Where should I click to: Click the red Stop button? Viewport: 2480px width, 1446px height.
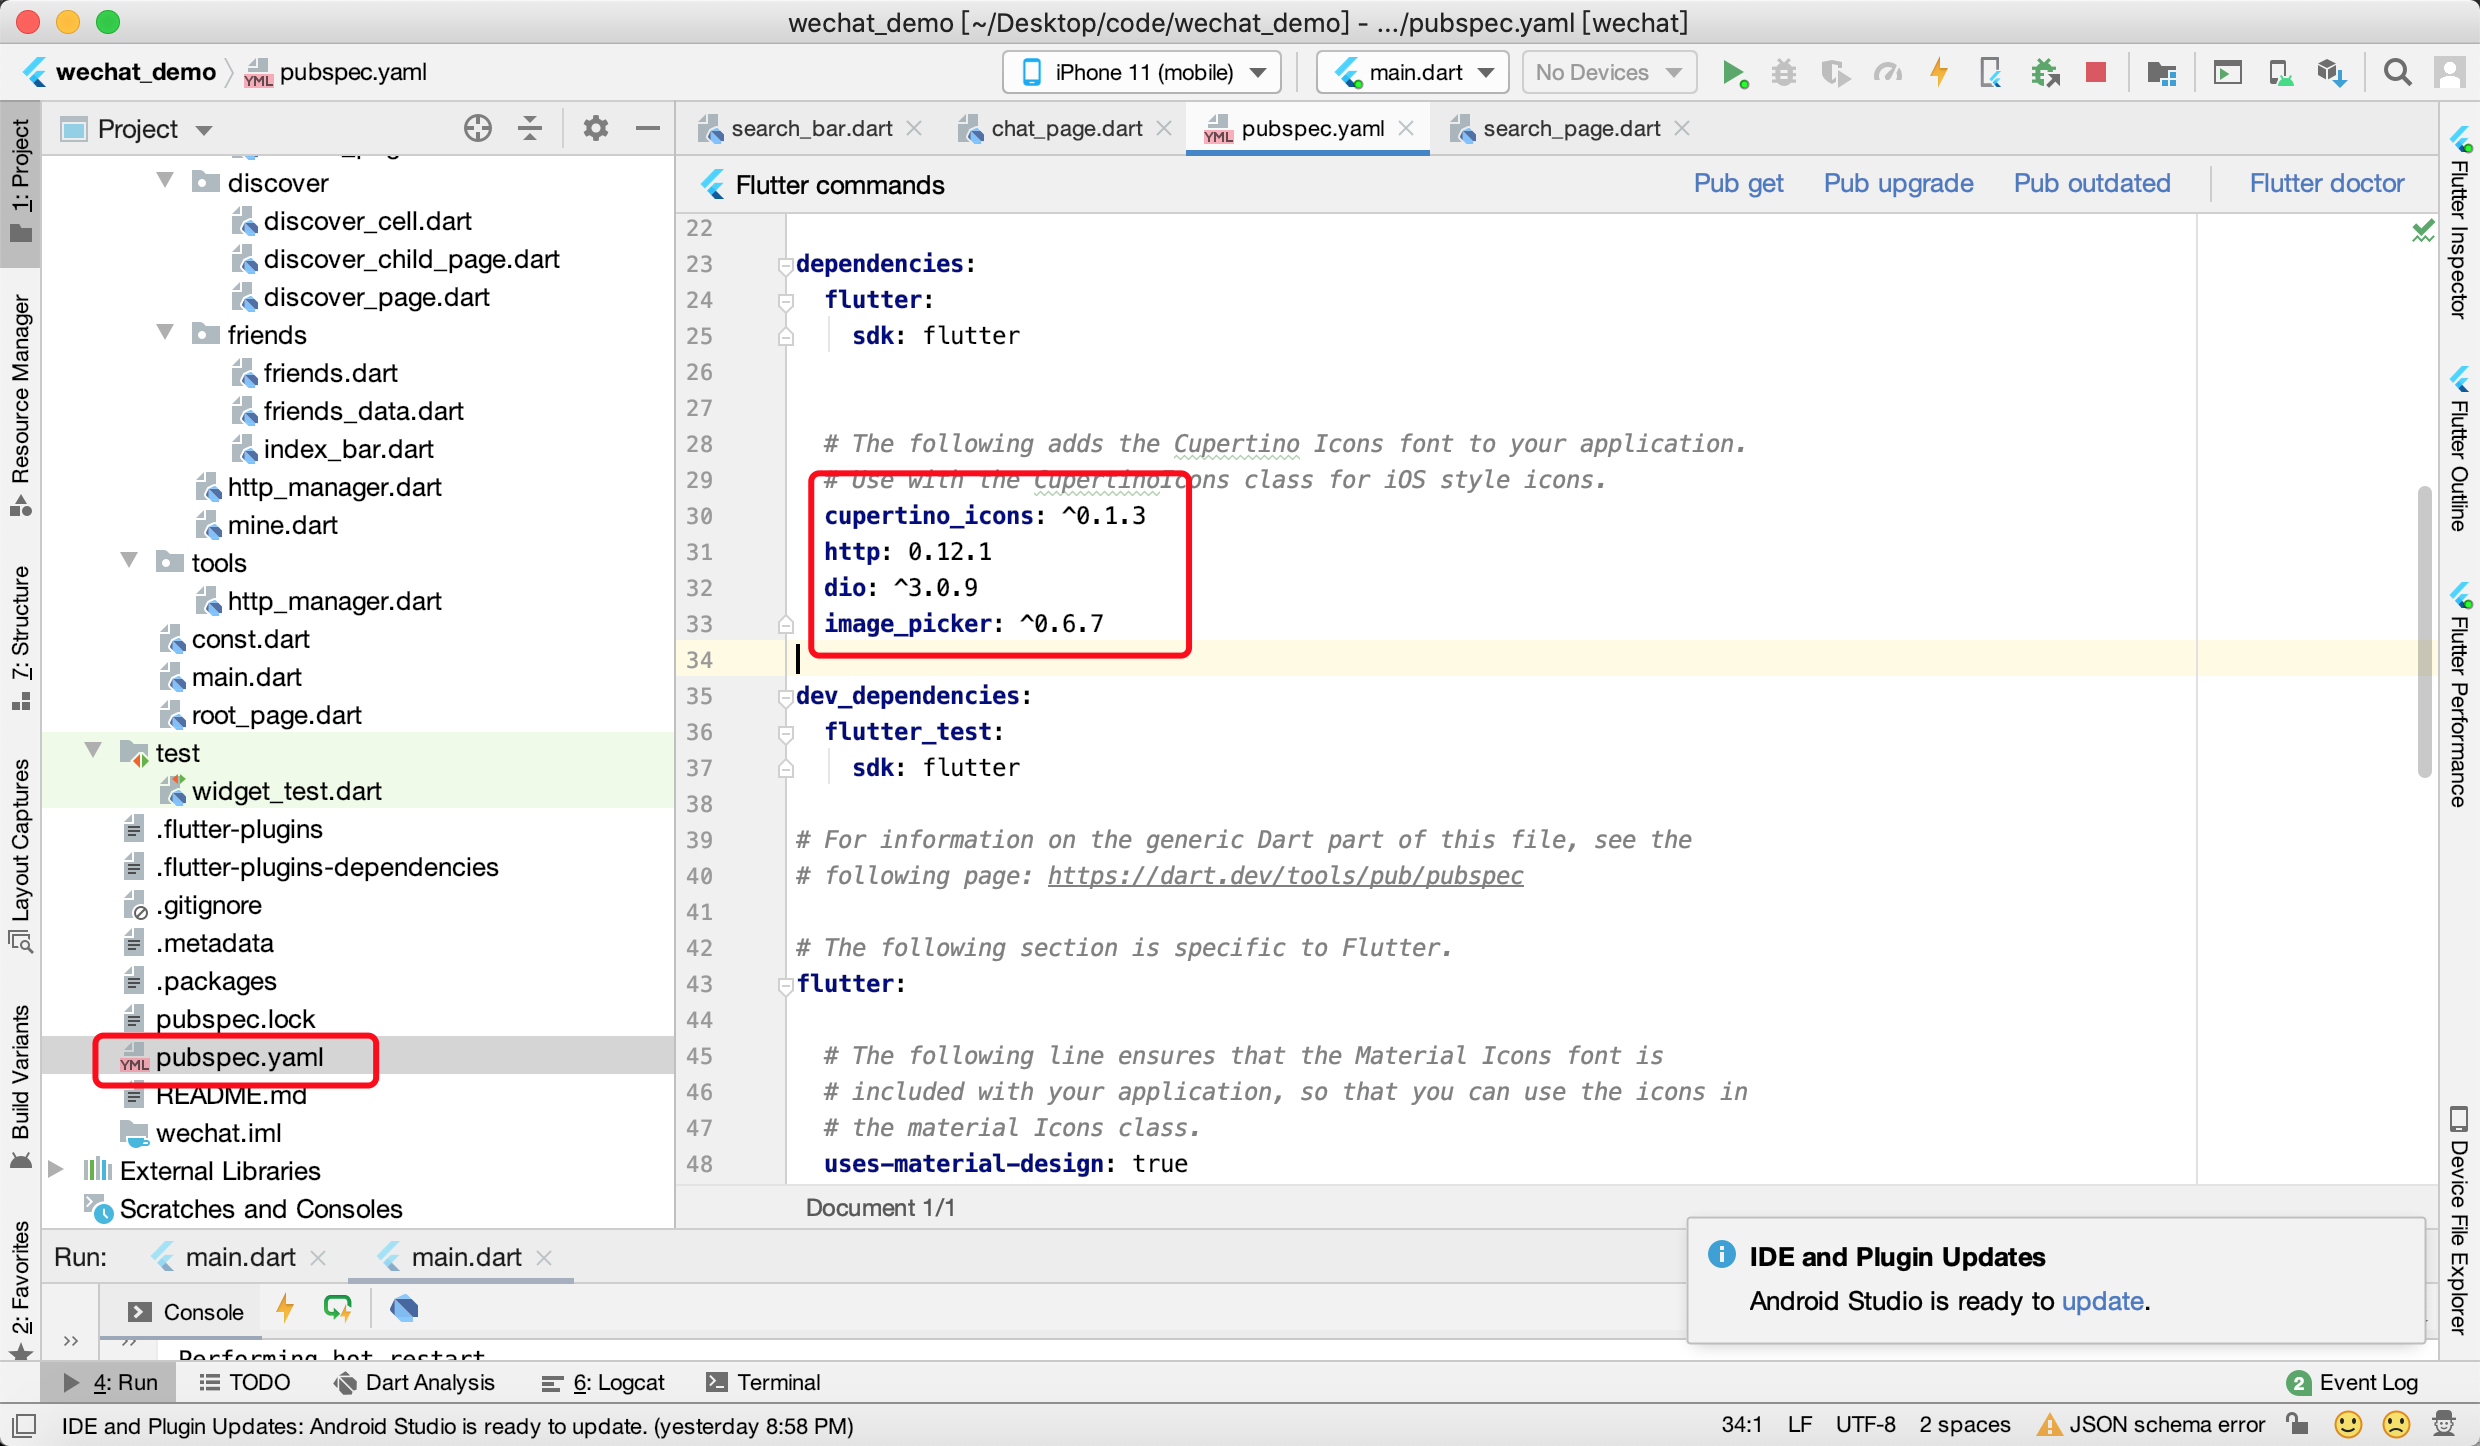click(x=2096, y=73)
